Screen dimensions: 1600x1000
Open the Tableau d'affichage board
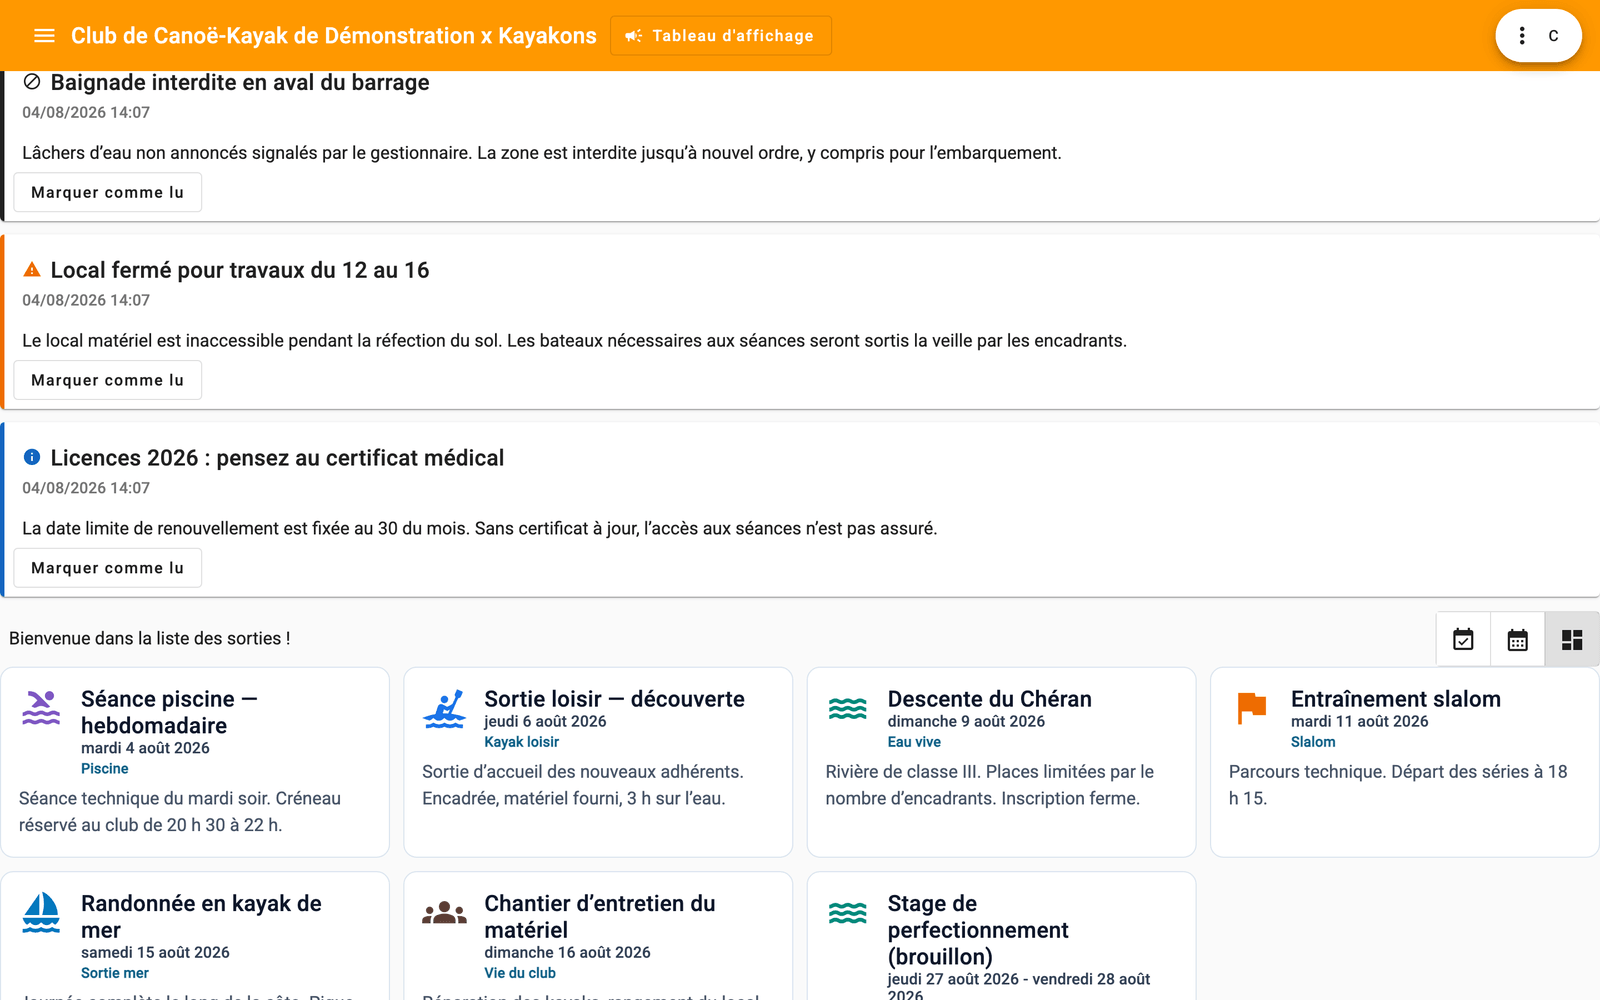(720, 36)
